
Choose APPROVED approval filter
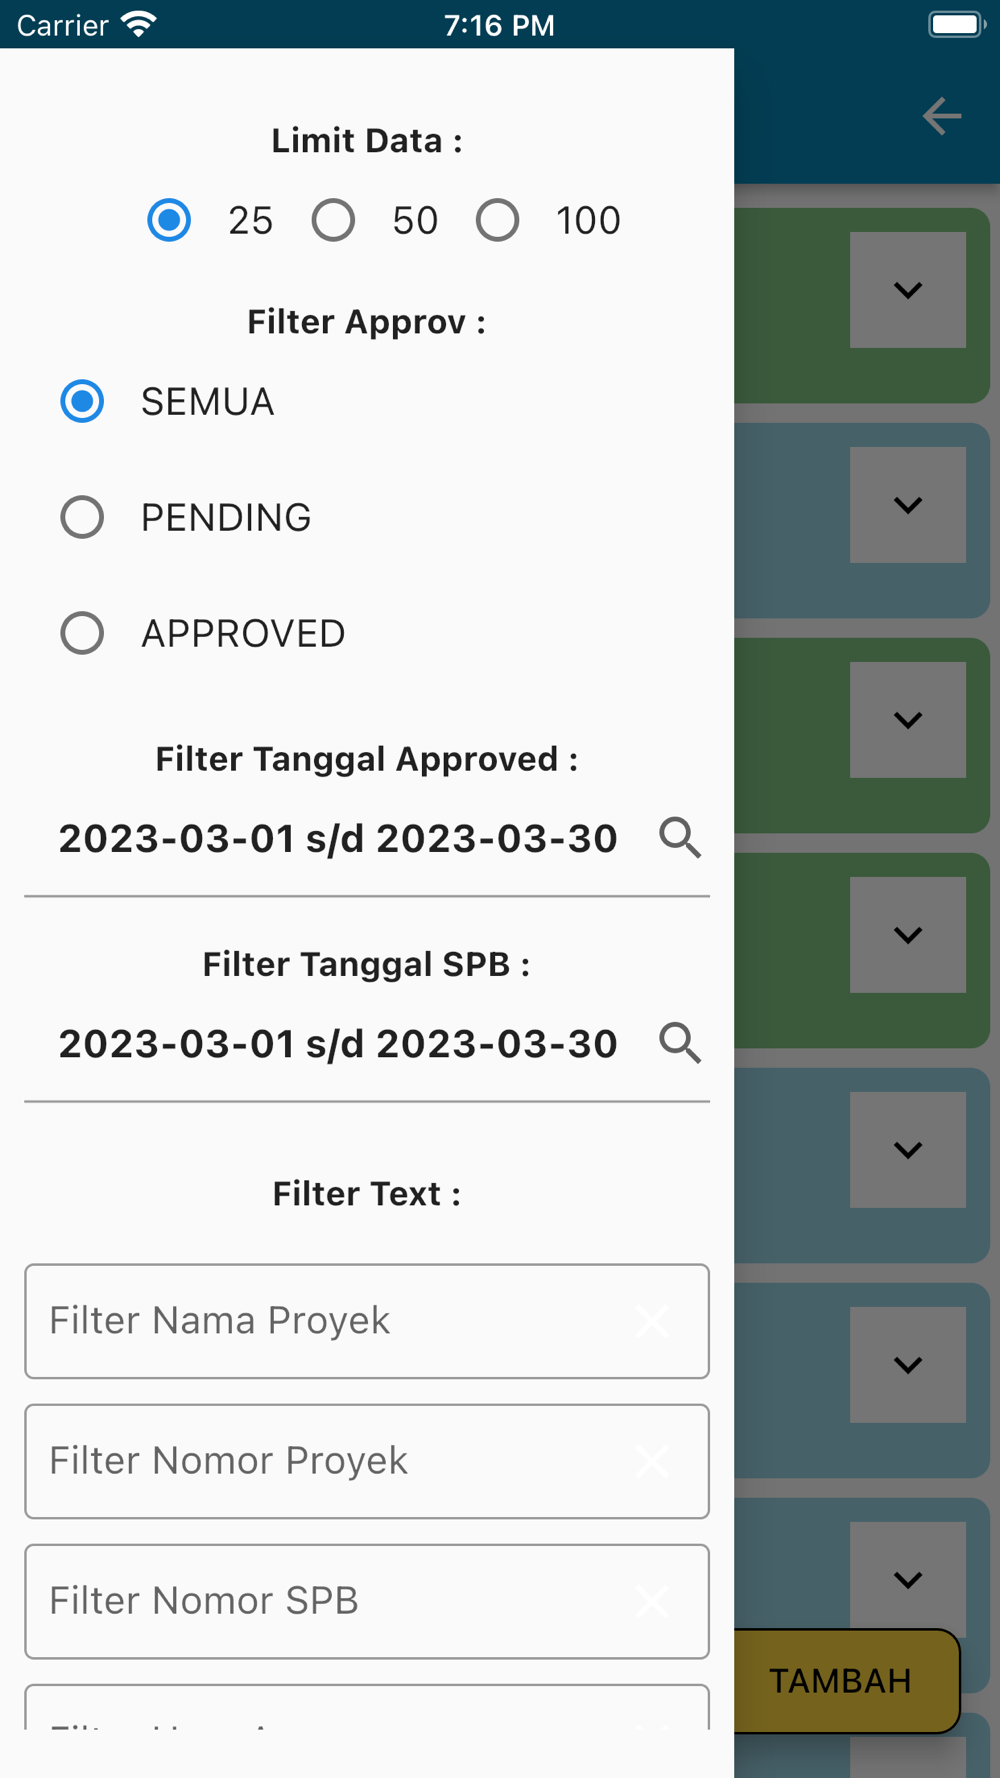click(x=82, y=633)
